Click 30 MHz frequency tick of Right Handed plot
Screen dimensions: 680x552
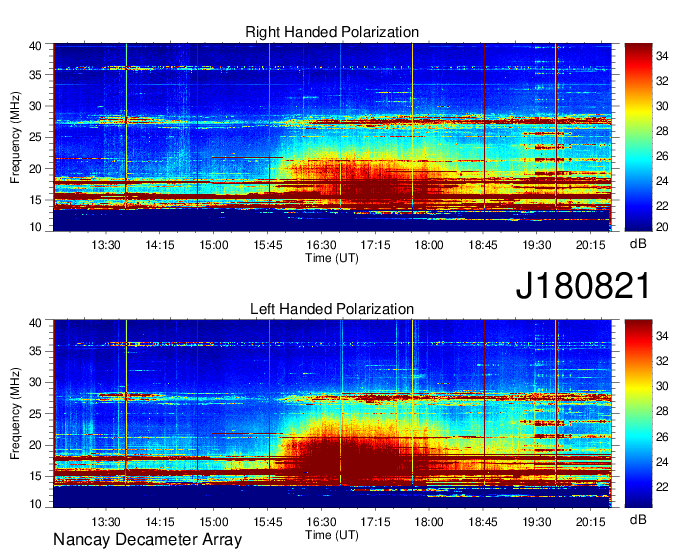(35, 106)
